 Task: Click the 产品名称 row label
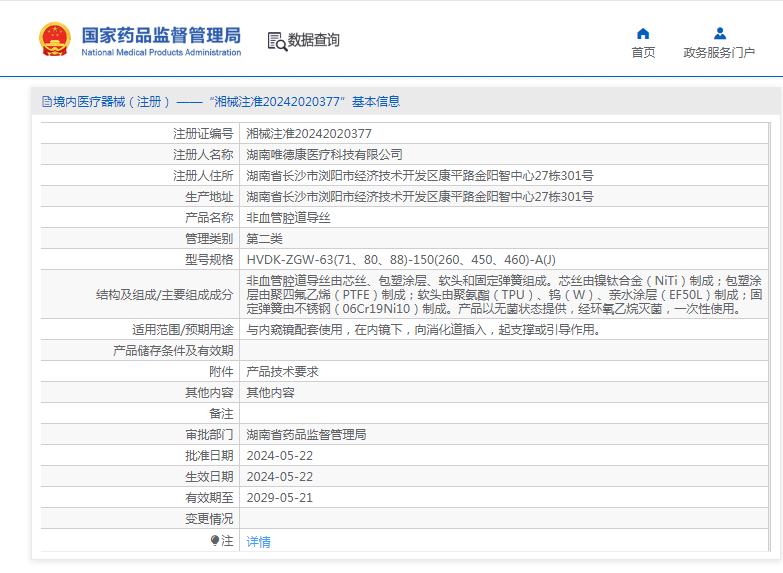tap(209, 218)
